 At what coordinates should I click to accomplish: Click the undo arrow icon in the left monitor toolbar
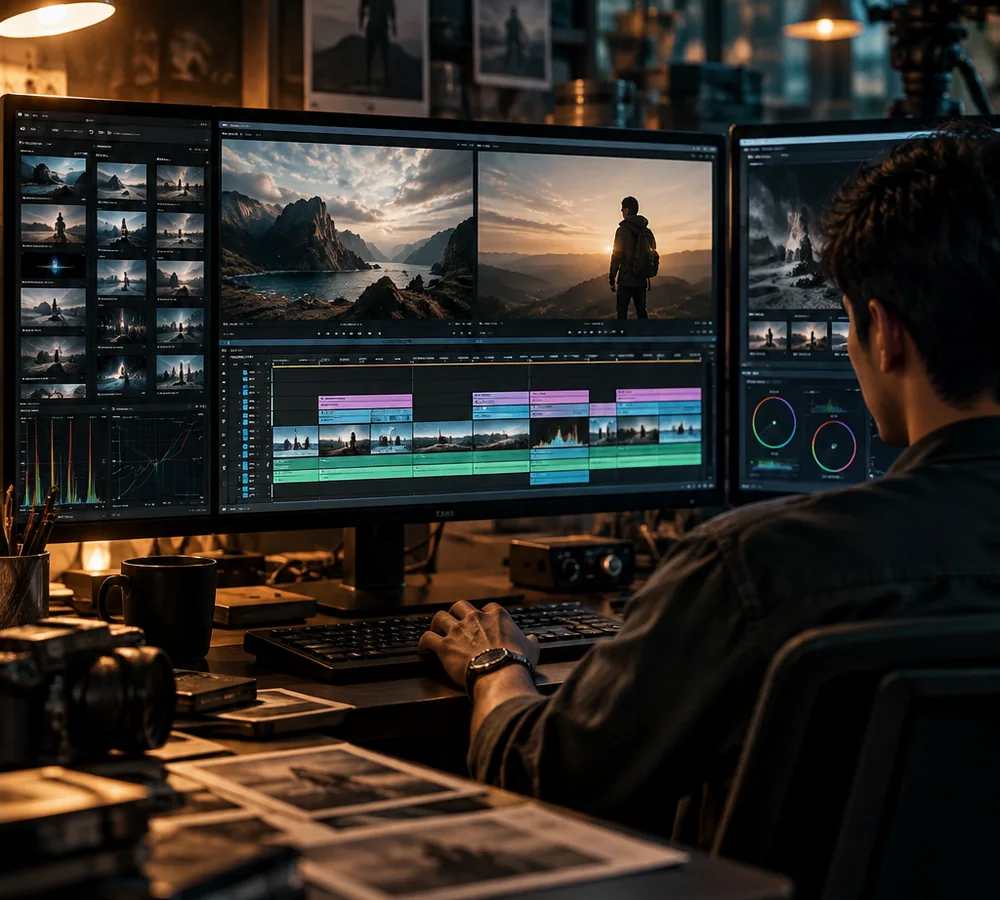point(91,132)
